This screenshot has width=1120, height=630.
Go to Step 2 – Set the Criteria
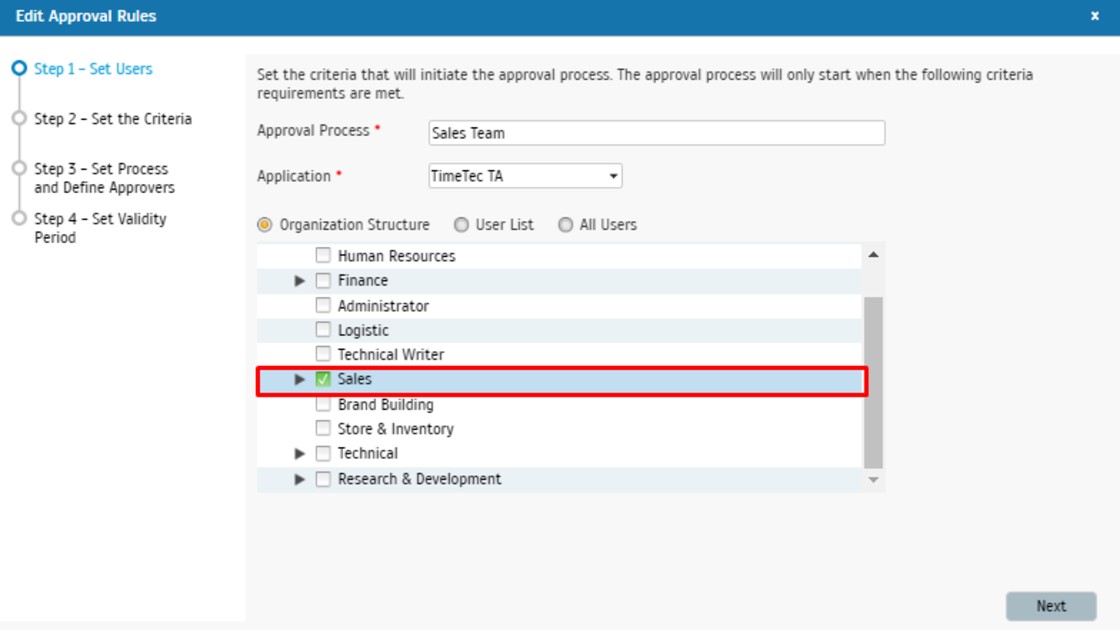point(112,119)
